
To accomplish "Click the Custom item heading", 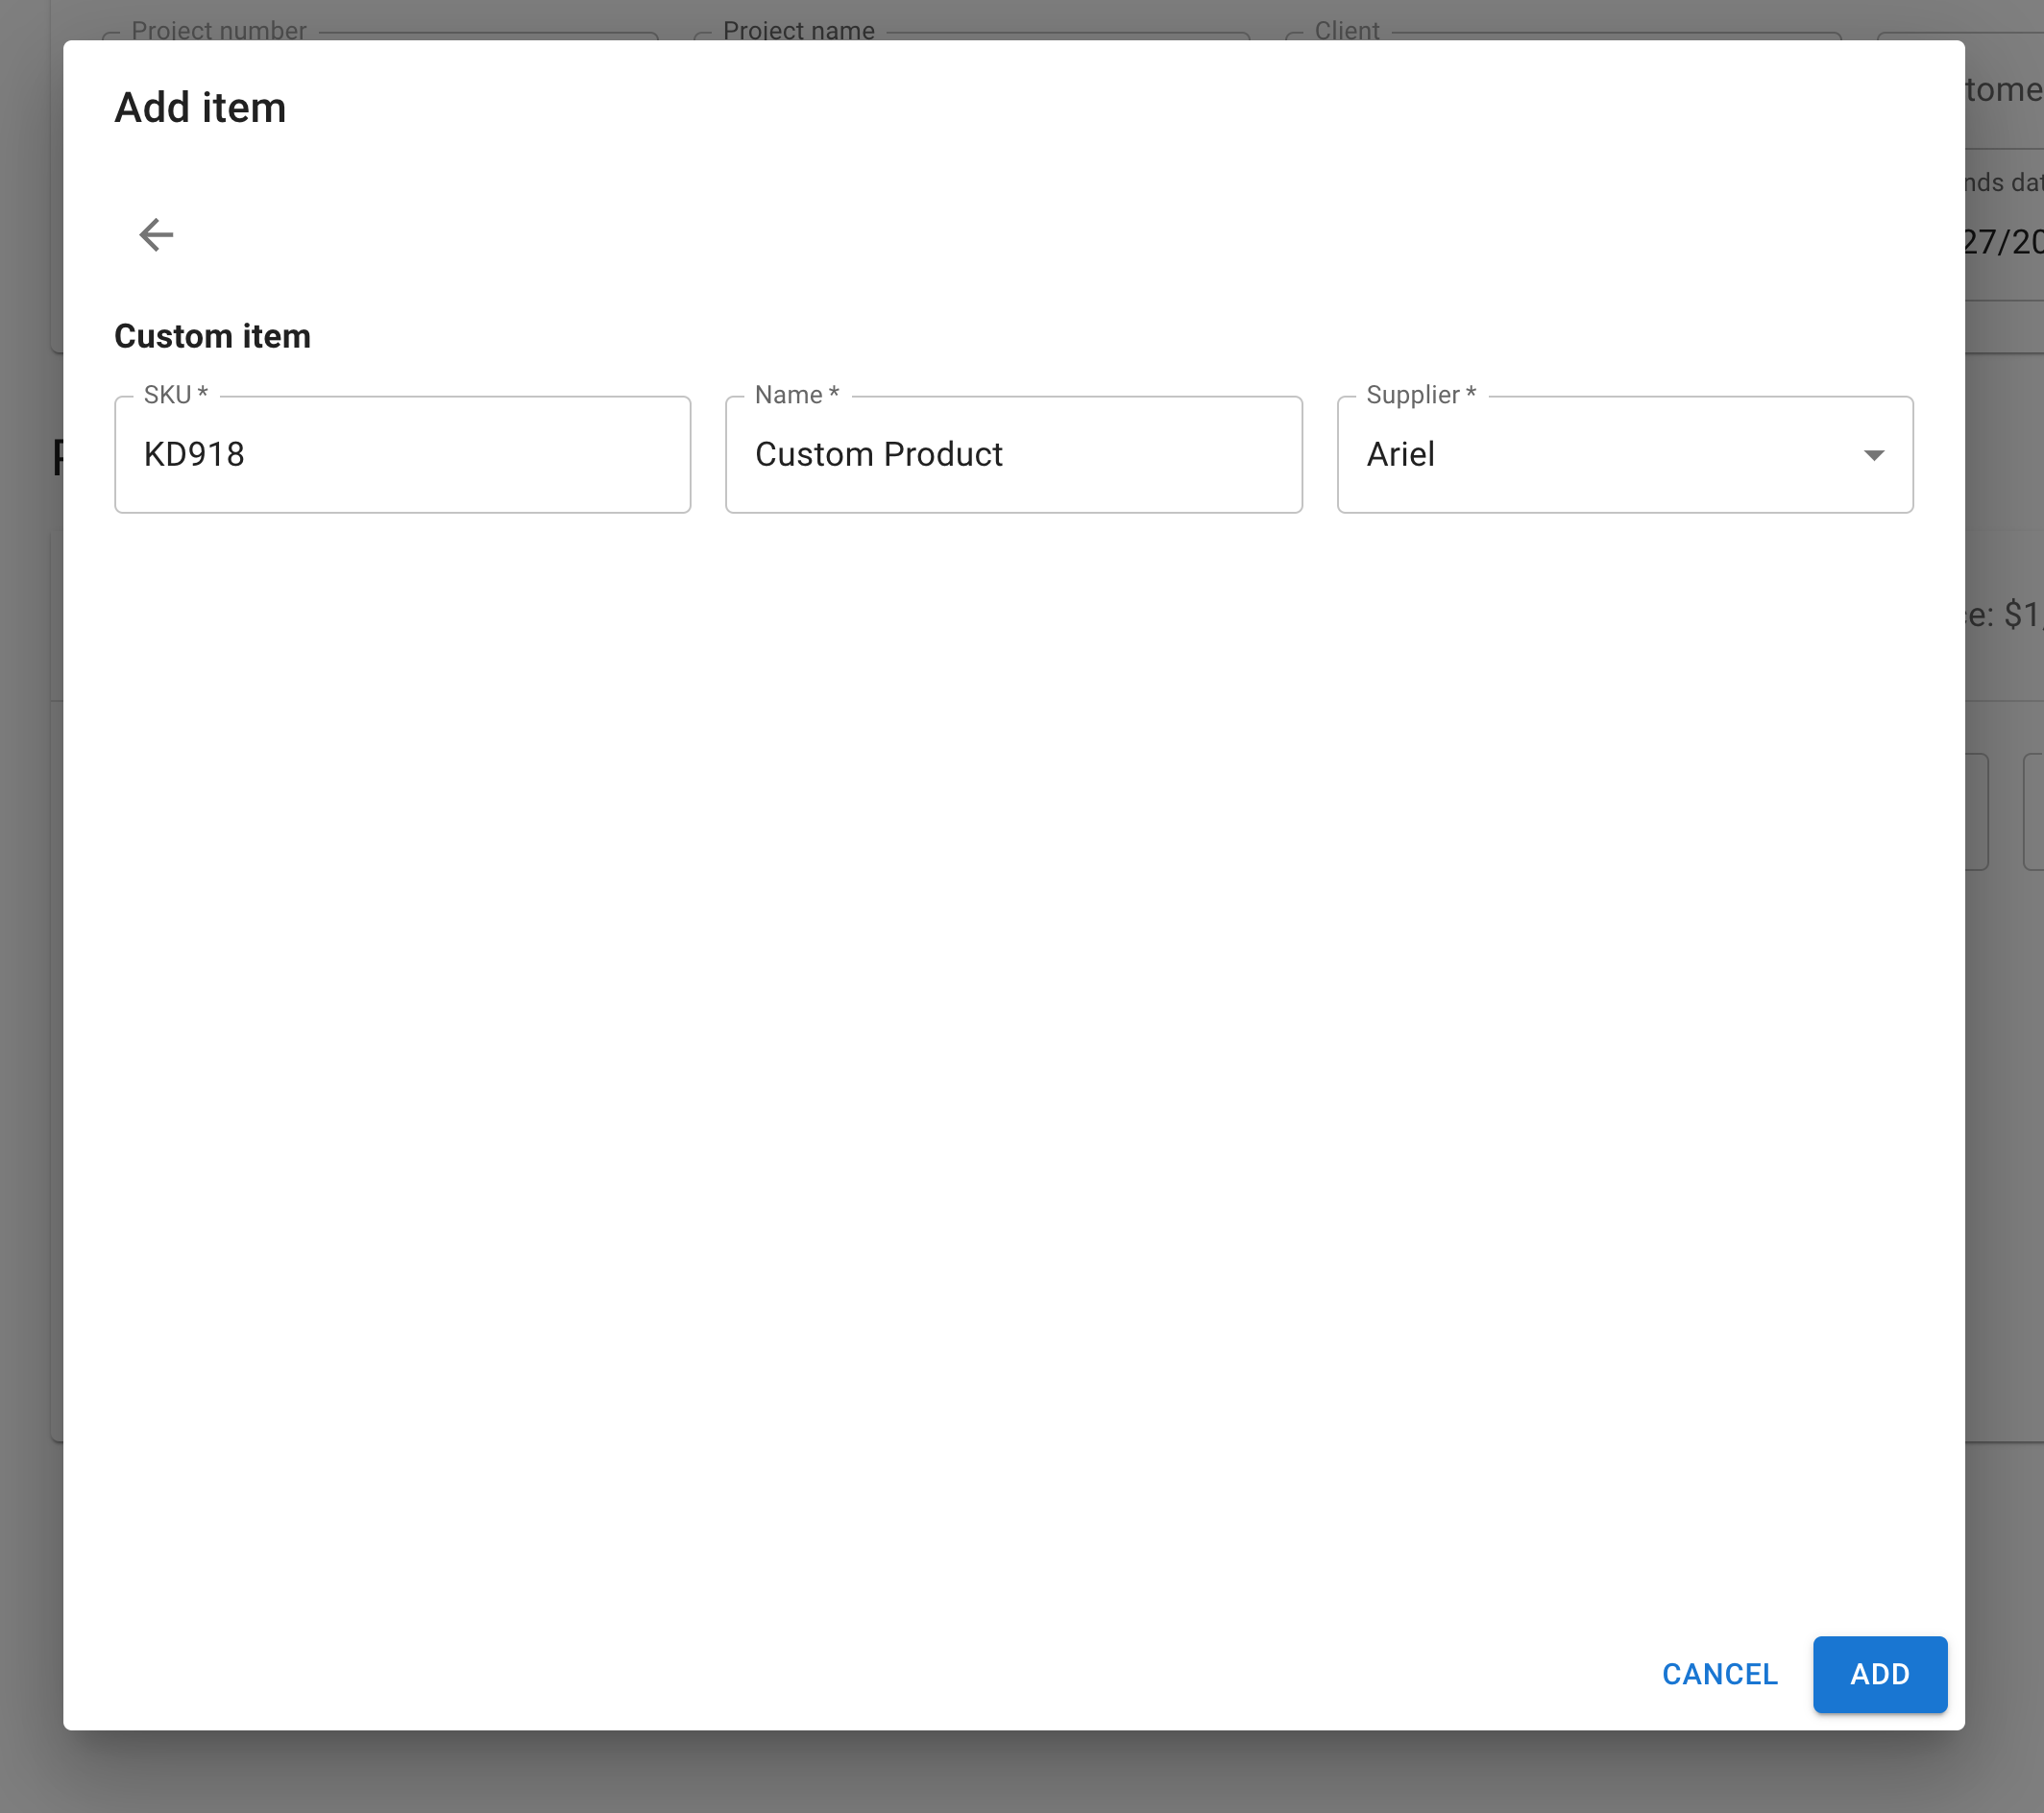I will pyautogui.click(x=212, y=336).
